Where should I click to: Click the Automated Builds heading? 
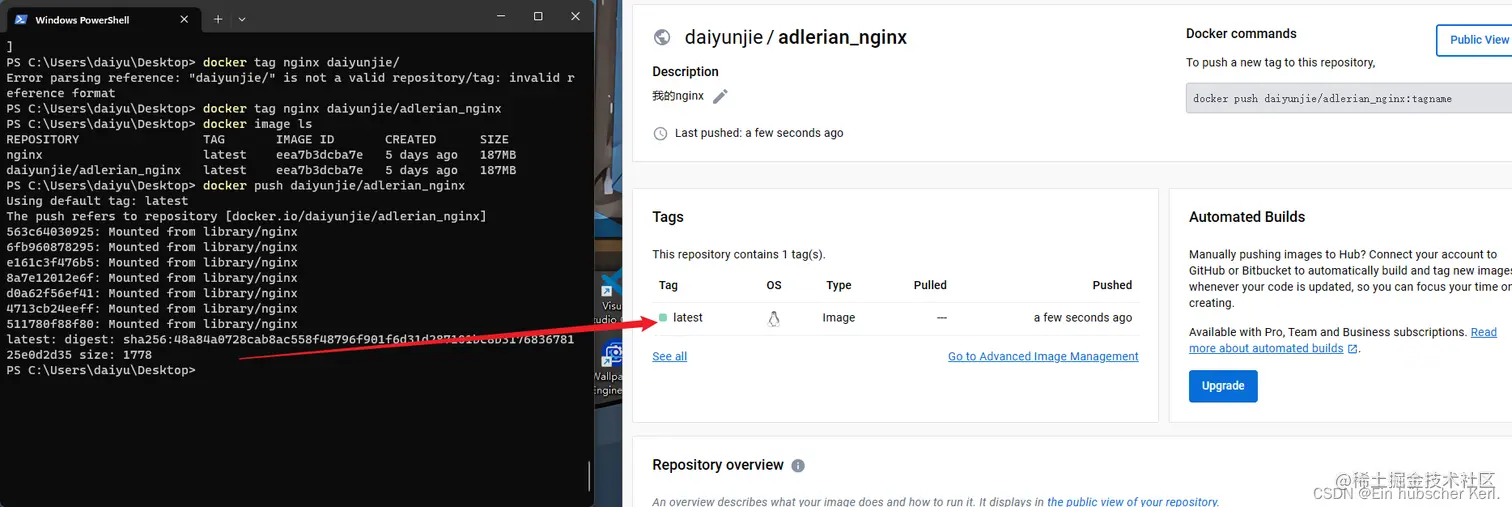tap(1247, 217)
